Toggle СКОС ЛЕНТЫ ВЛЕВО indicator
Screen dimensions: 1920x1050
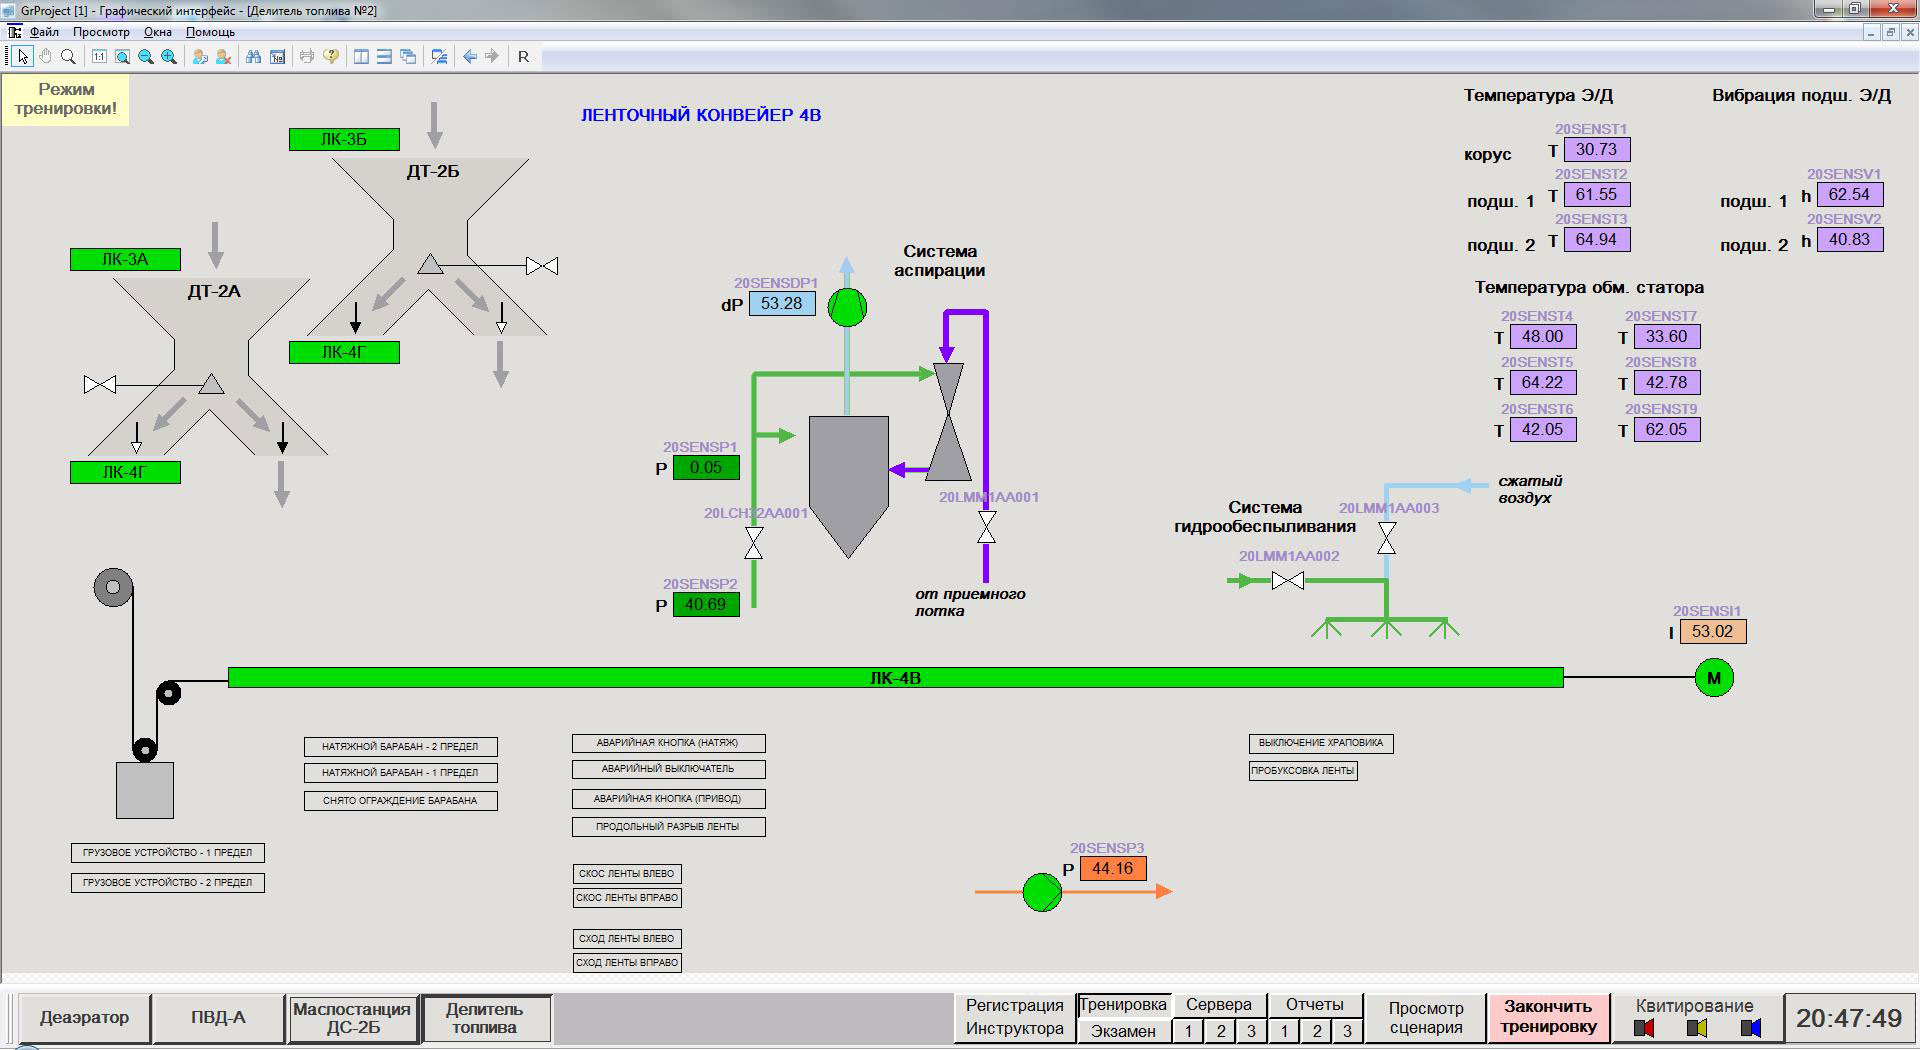(x=627, y=874)
